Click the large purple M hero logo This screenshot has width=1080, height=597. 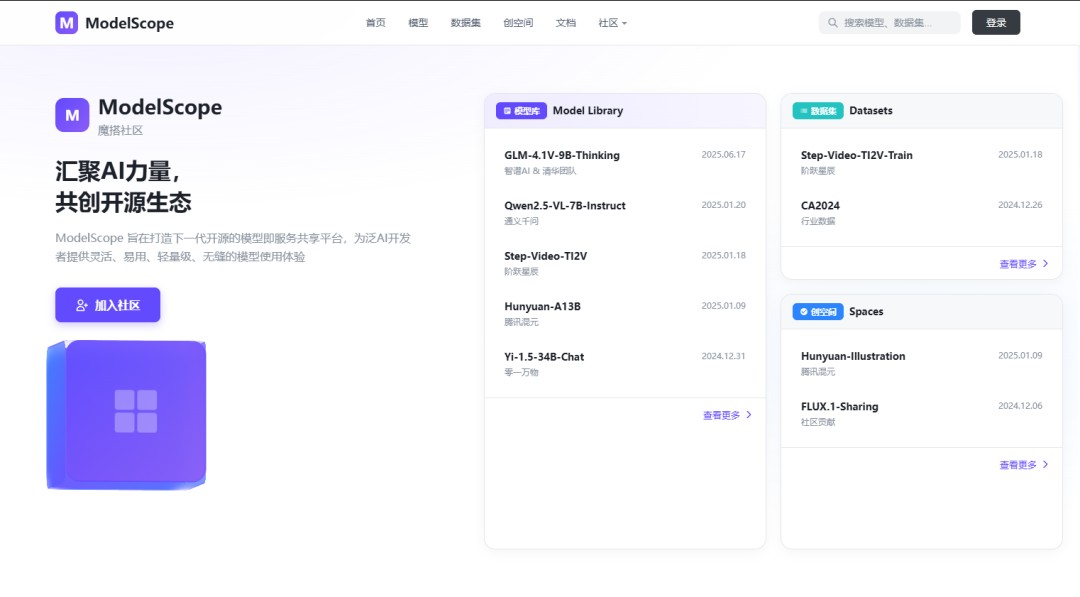coord(72,115)
